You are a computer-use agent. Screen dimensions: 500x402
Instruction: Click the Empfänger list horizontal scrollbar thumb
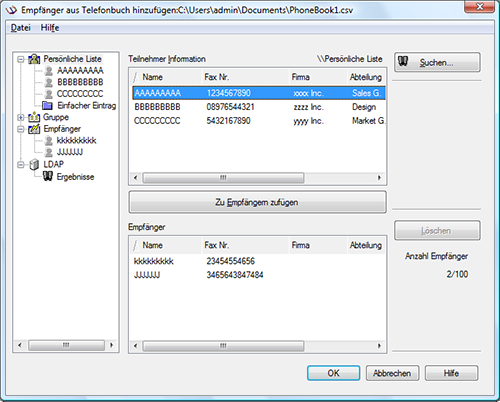223,346
